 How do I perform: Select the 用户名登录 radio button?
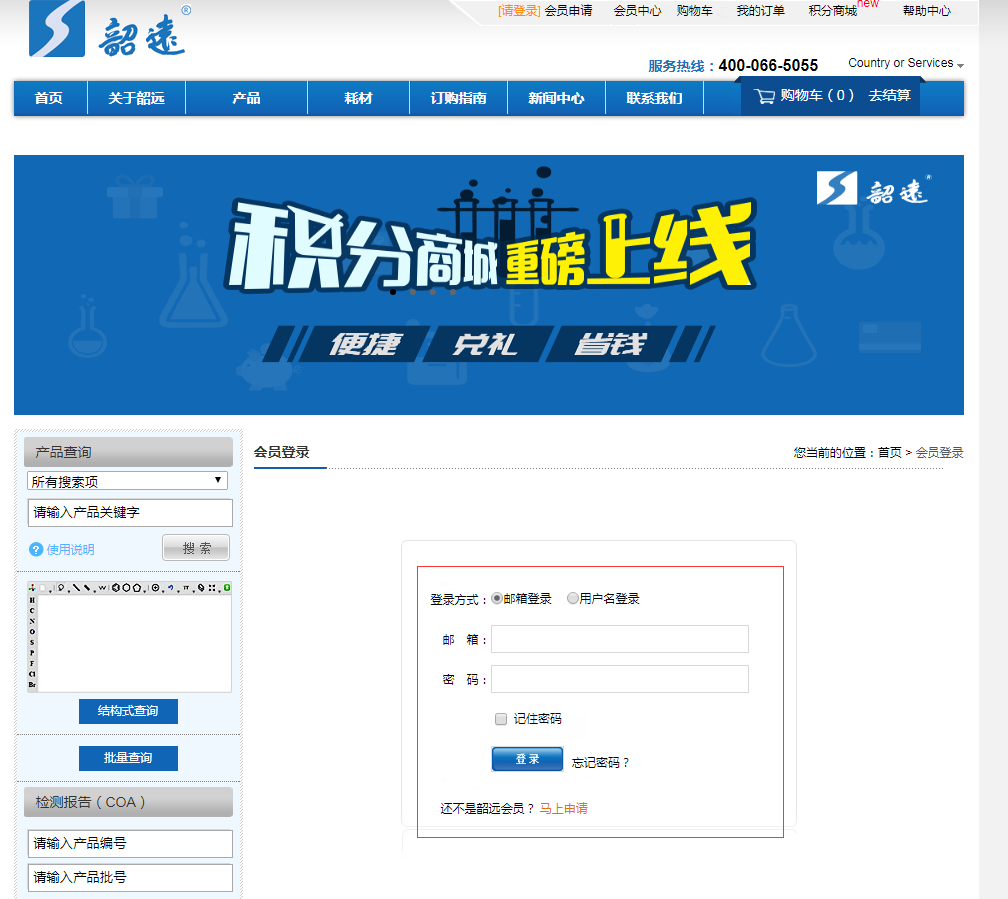coord(572,598)
